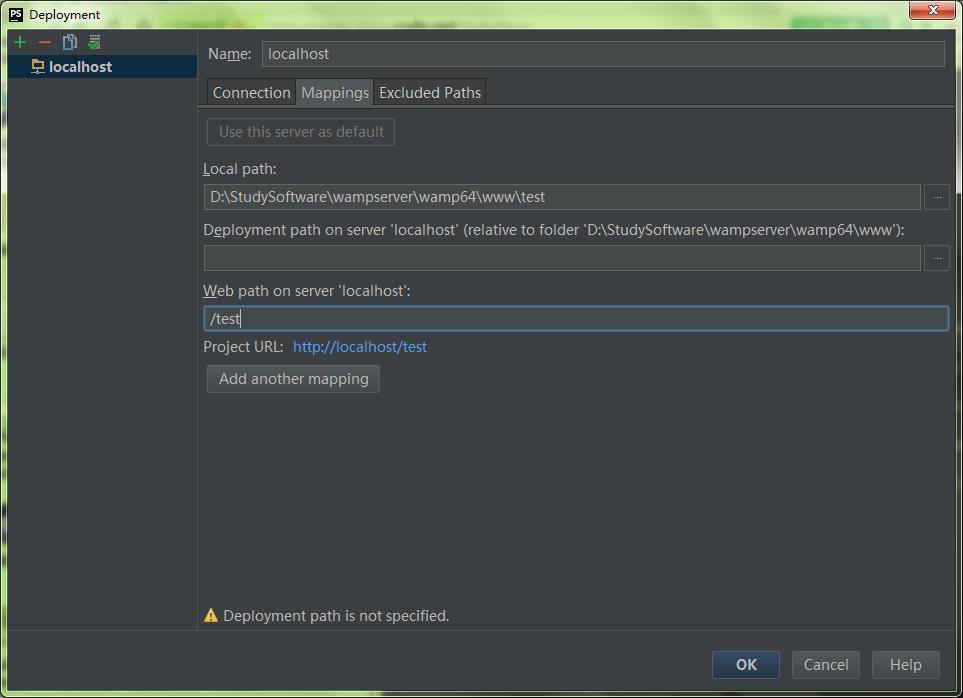Image resolution: width=963 pixels, height=698 pixels.
Task: Open the Excluded Paths tab
Action: click(x=430, y=92)
